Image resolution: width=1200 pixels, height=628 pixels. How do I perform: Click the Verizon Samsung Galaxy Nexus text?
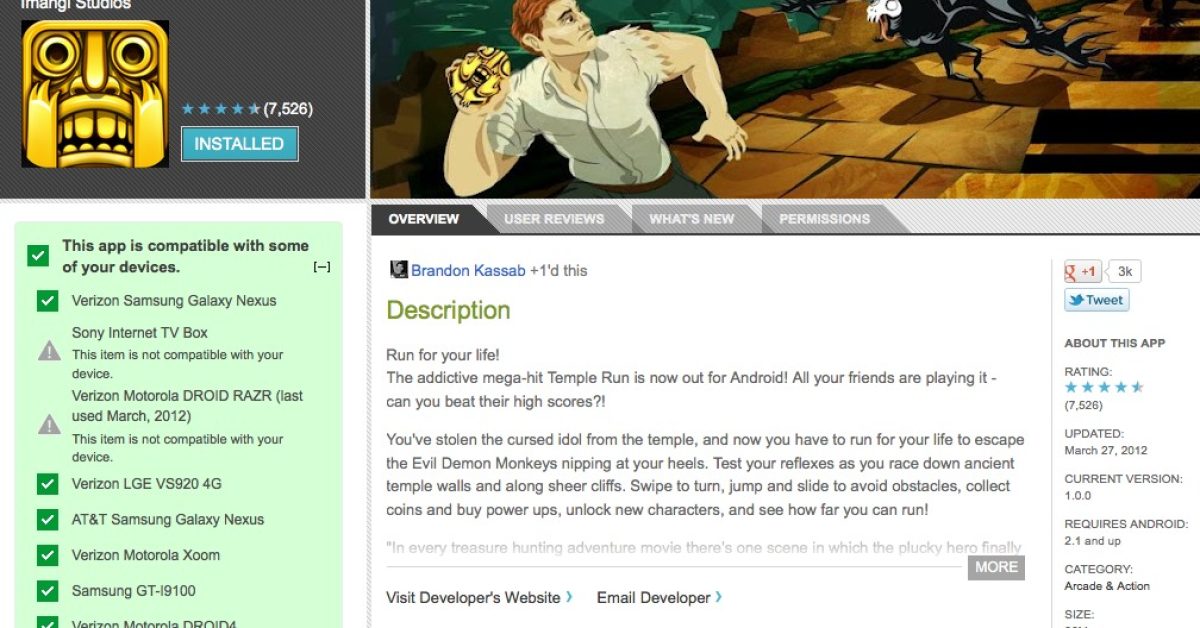[x=174, y=301]
